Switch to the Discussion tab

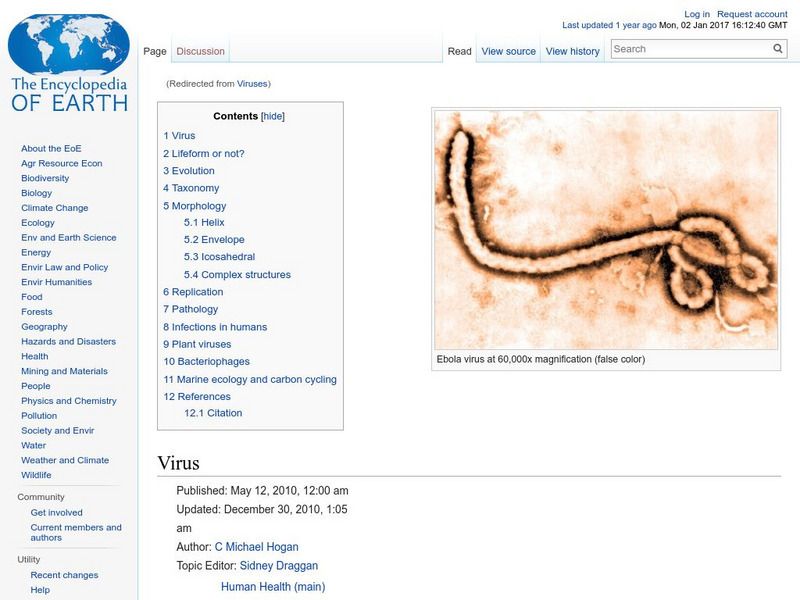(x=201, y=51)
